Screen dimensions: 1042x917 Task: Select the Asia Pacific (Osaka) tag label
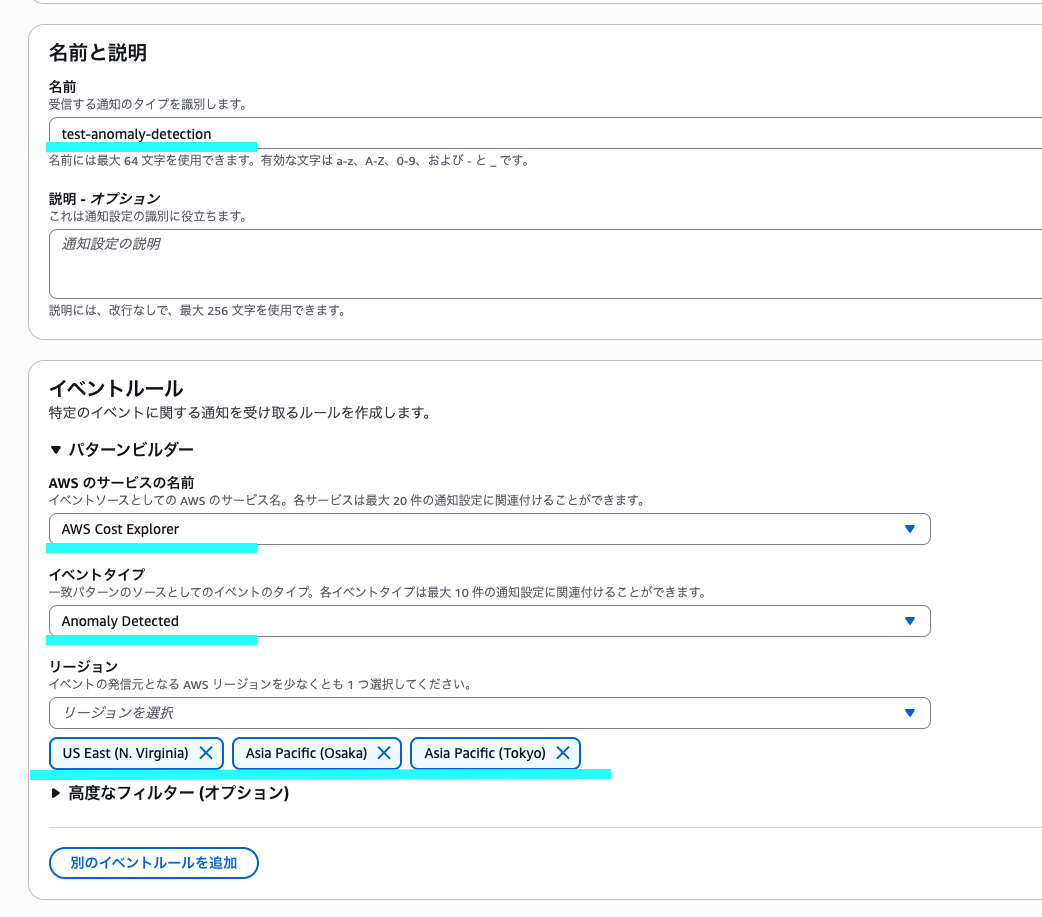[306, 753]
